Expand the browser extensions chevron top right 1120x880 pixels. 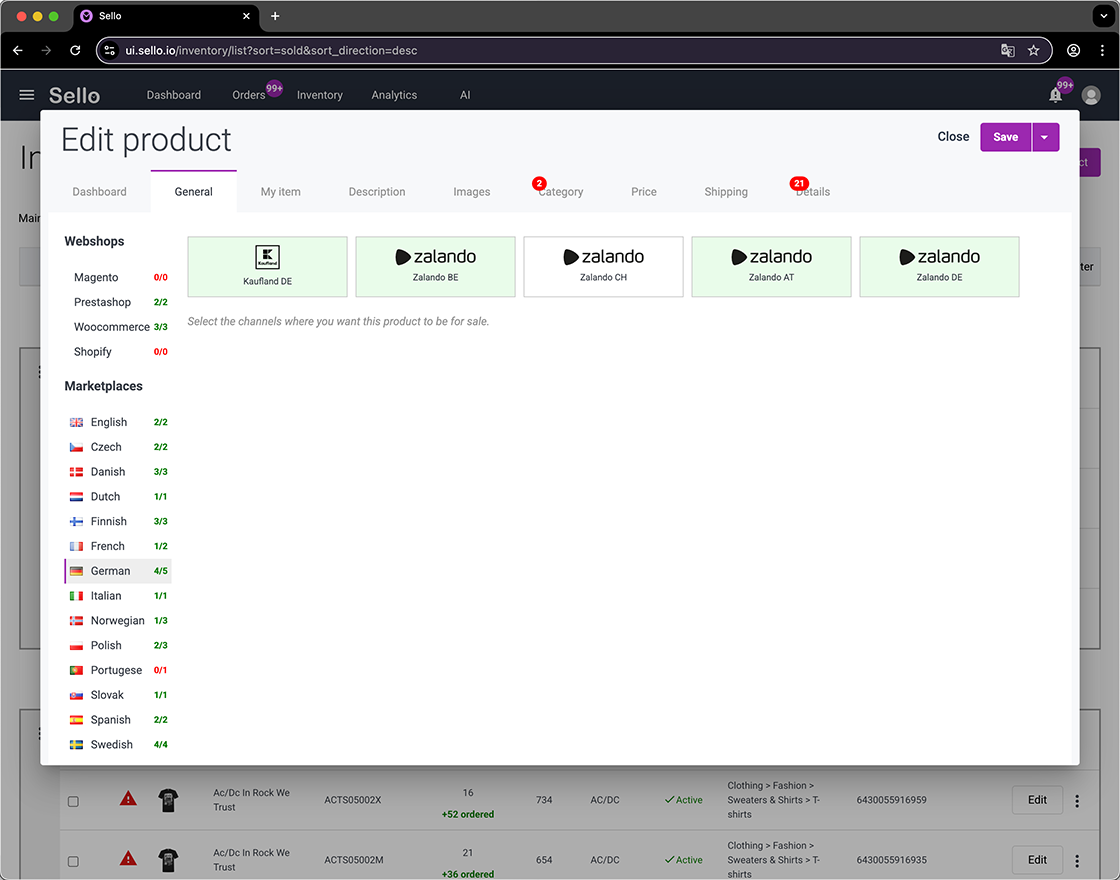click(1104, 16)
